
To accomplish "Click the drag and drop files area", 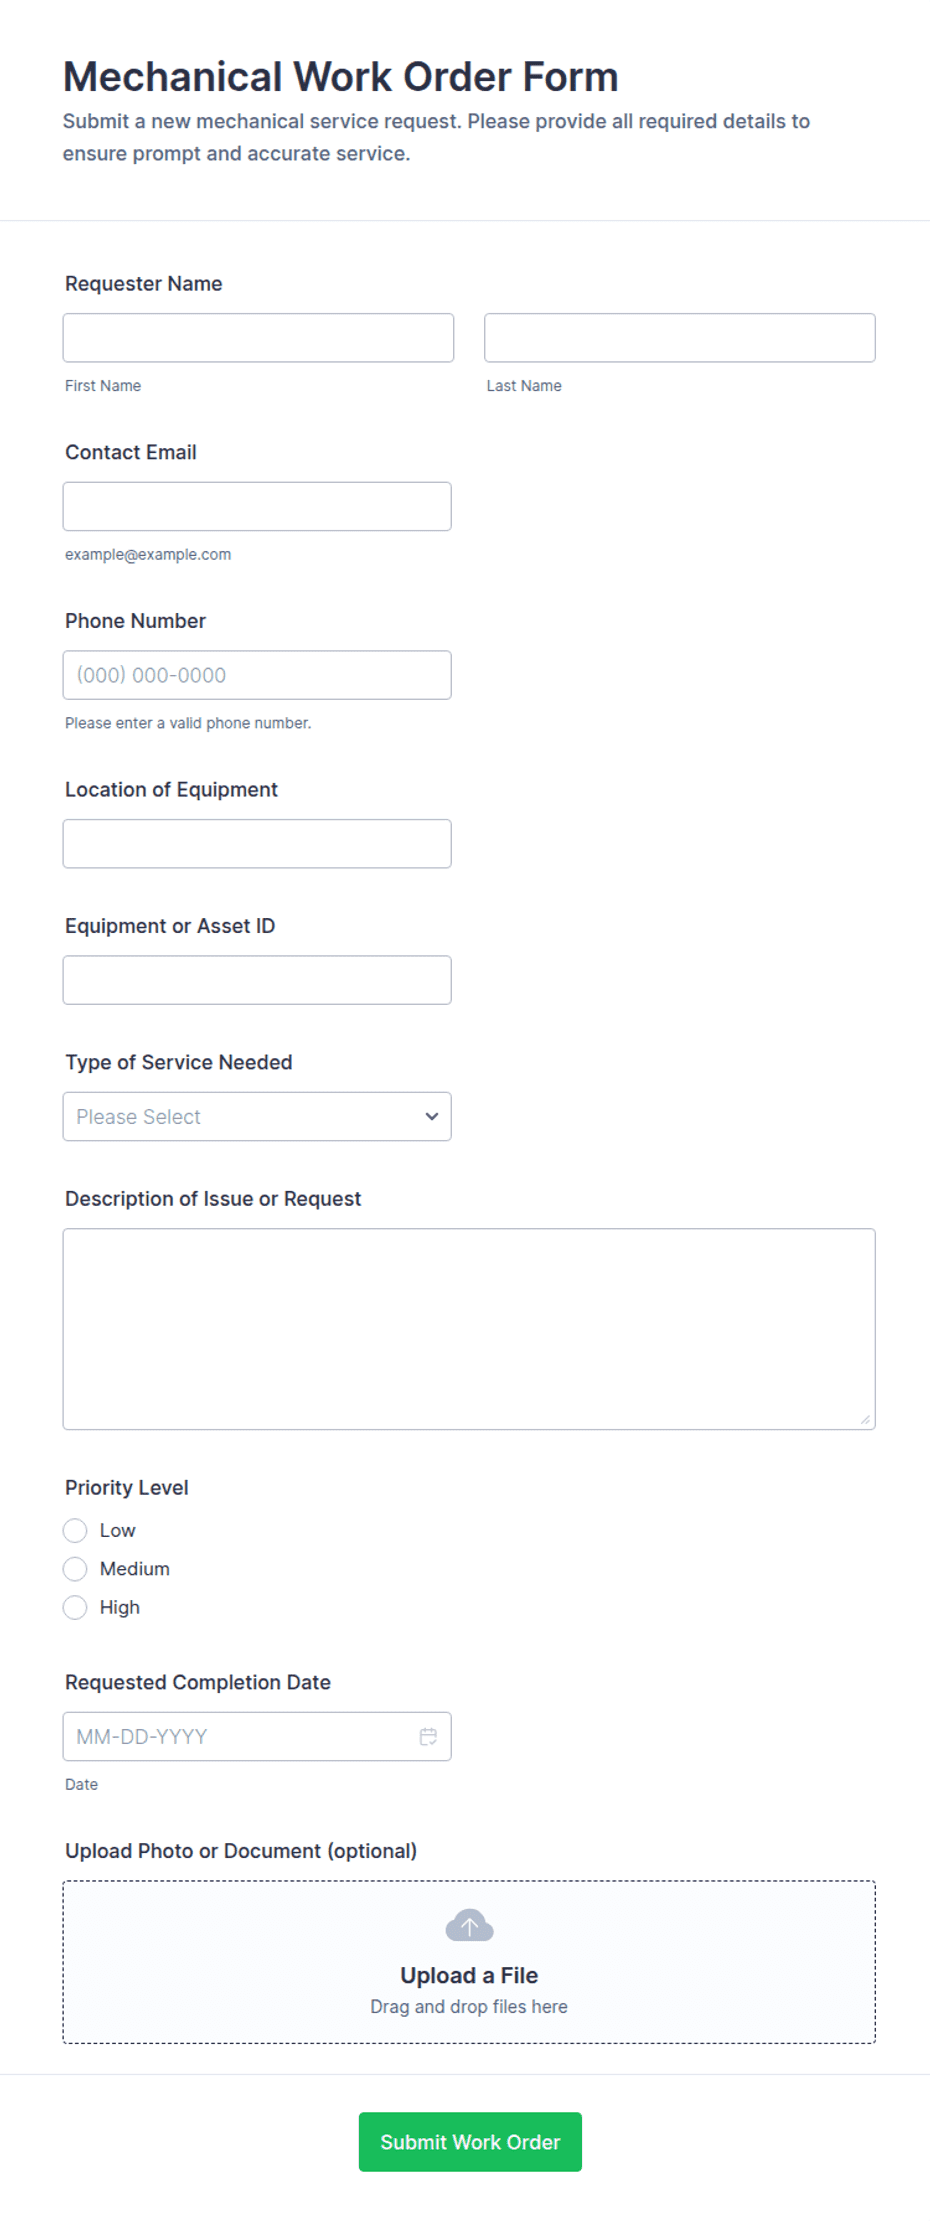I will pyautogui.click(x=469, y=1962).
